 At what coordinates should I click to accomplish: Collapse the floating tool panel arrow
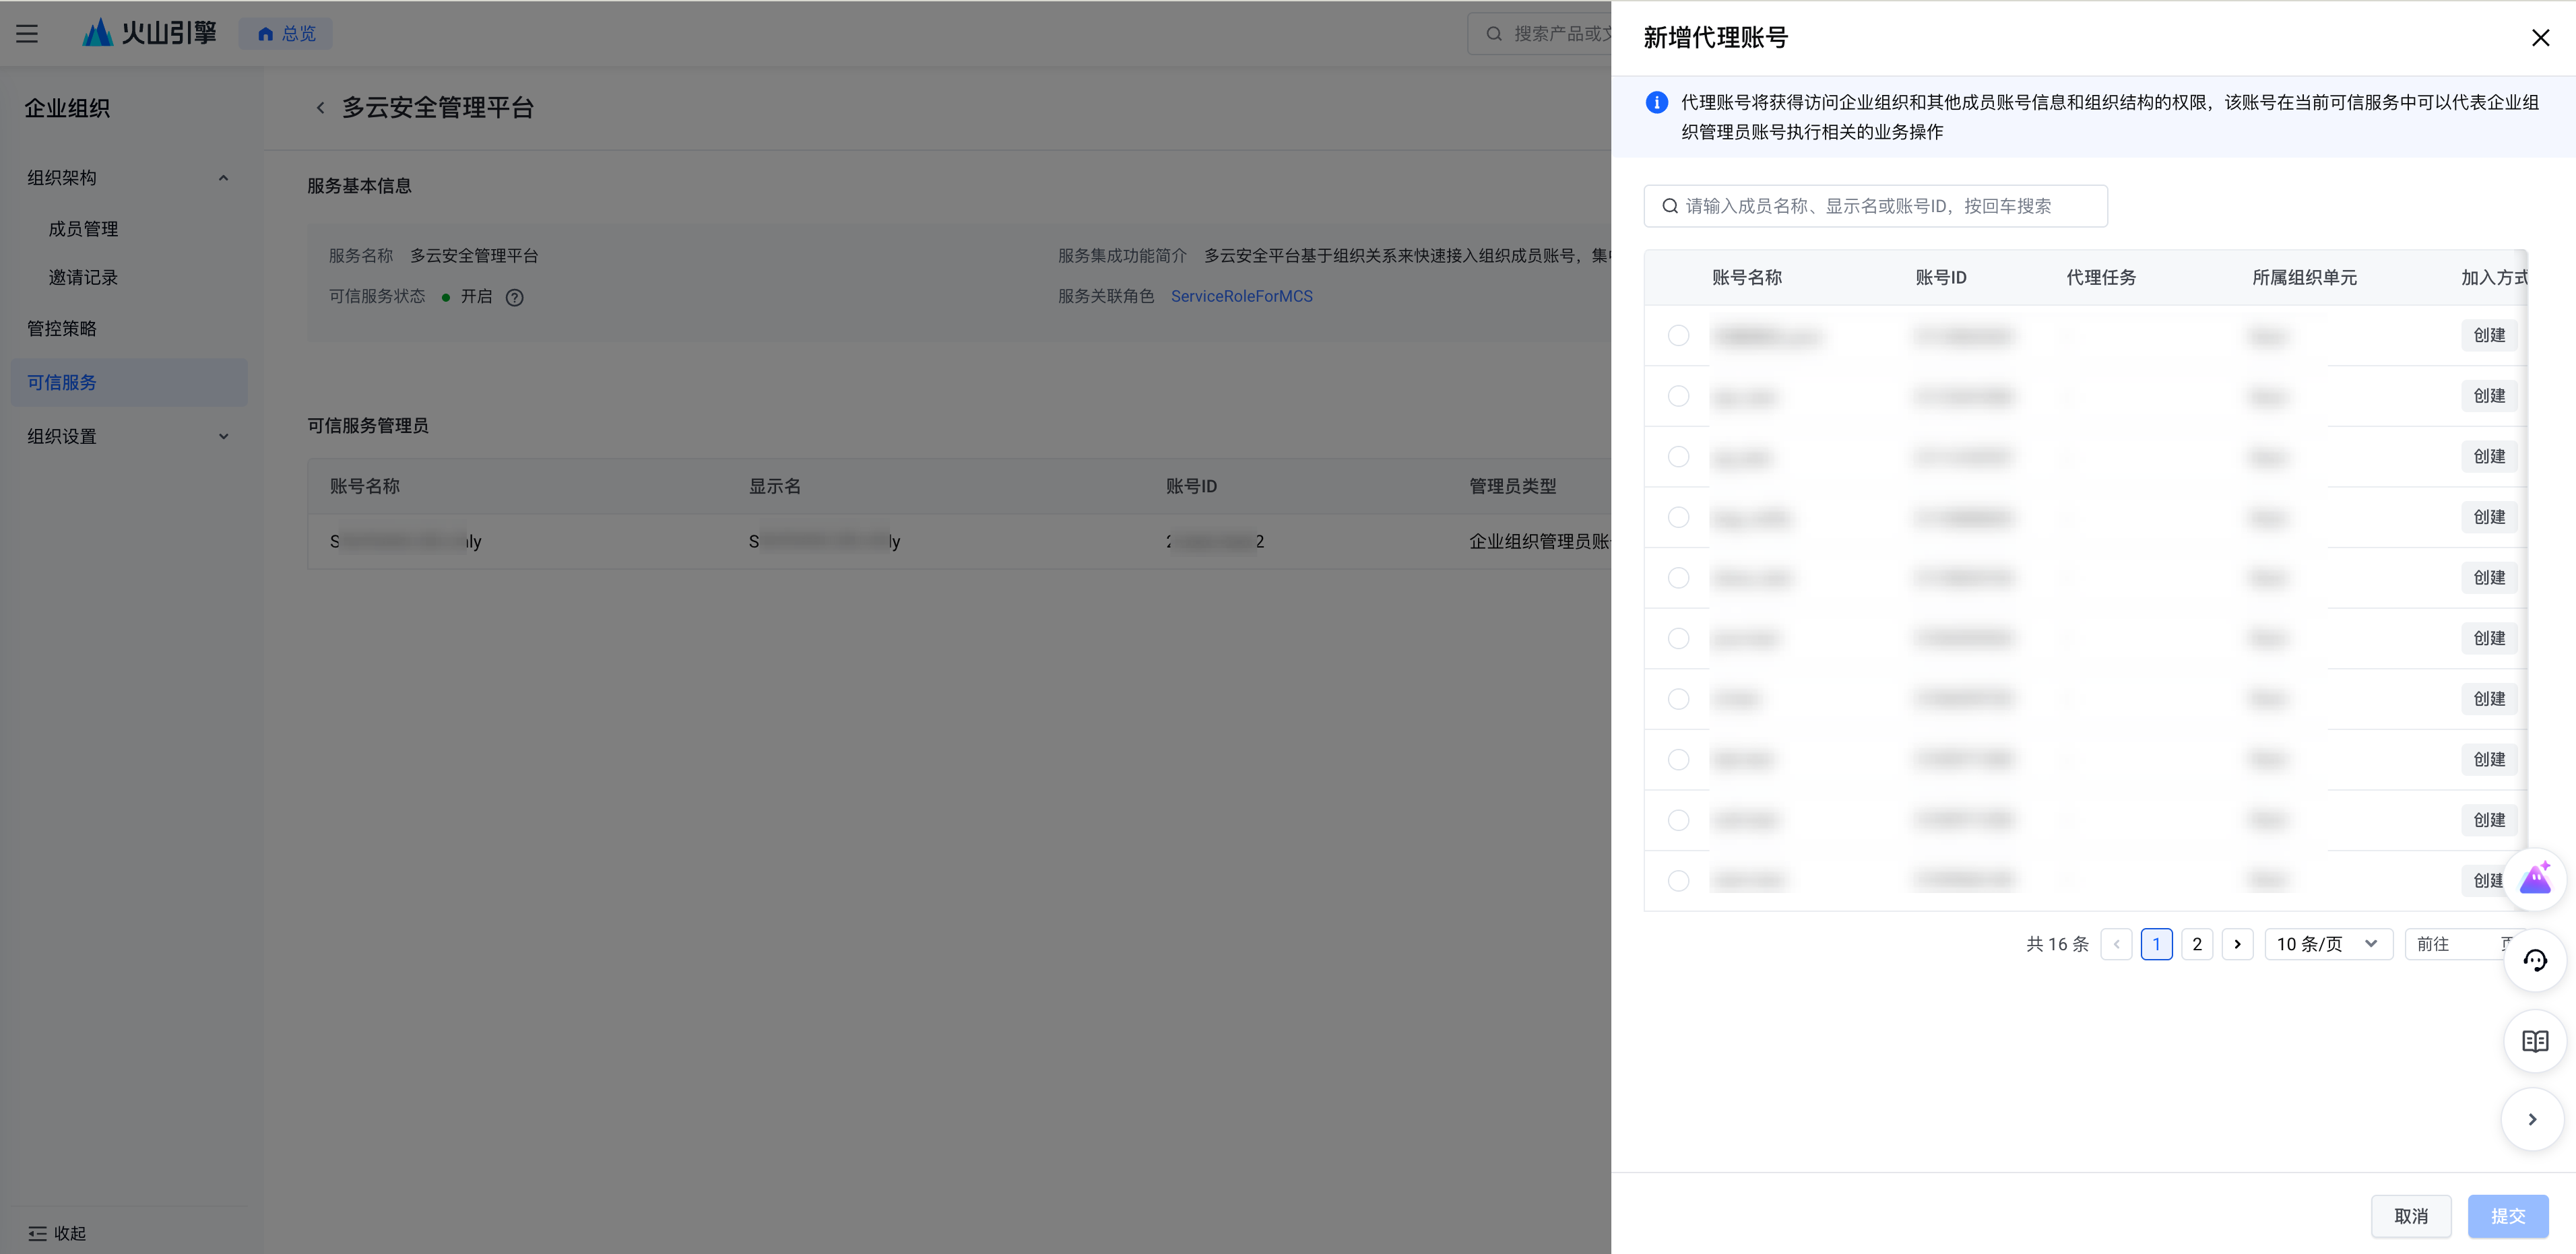coord(2532,1119)
